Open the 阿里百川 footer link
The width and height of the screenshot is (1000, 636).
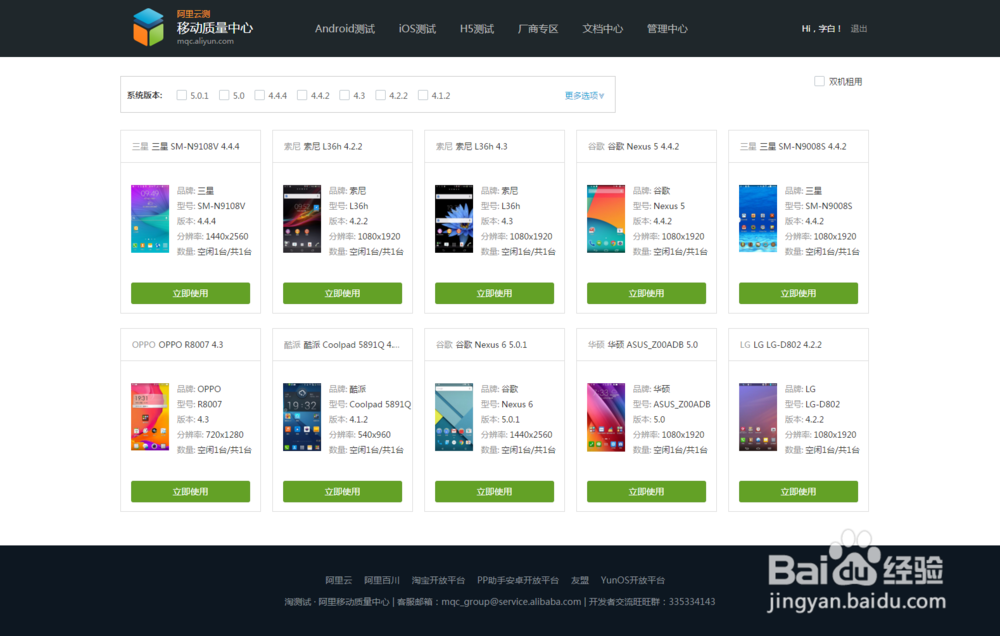point(381,580)
